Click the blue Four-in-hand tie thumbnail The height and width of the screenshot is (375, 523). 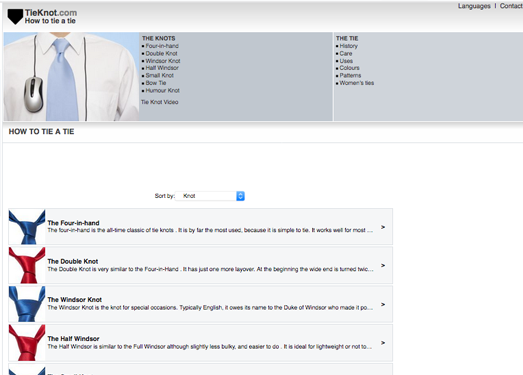[27, 227]
